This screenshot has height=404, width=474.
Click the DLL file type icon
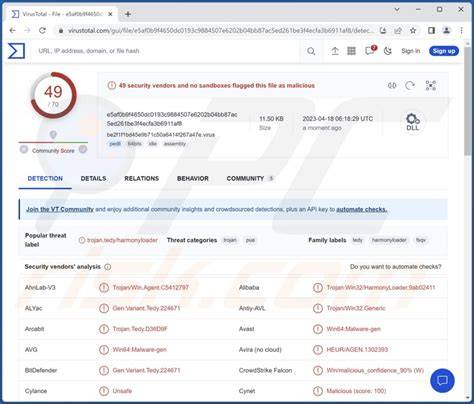[x=413, y=122]
